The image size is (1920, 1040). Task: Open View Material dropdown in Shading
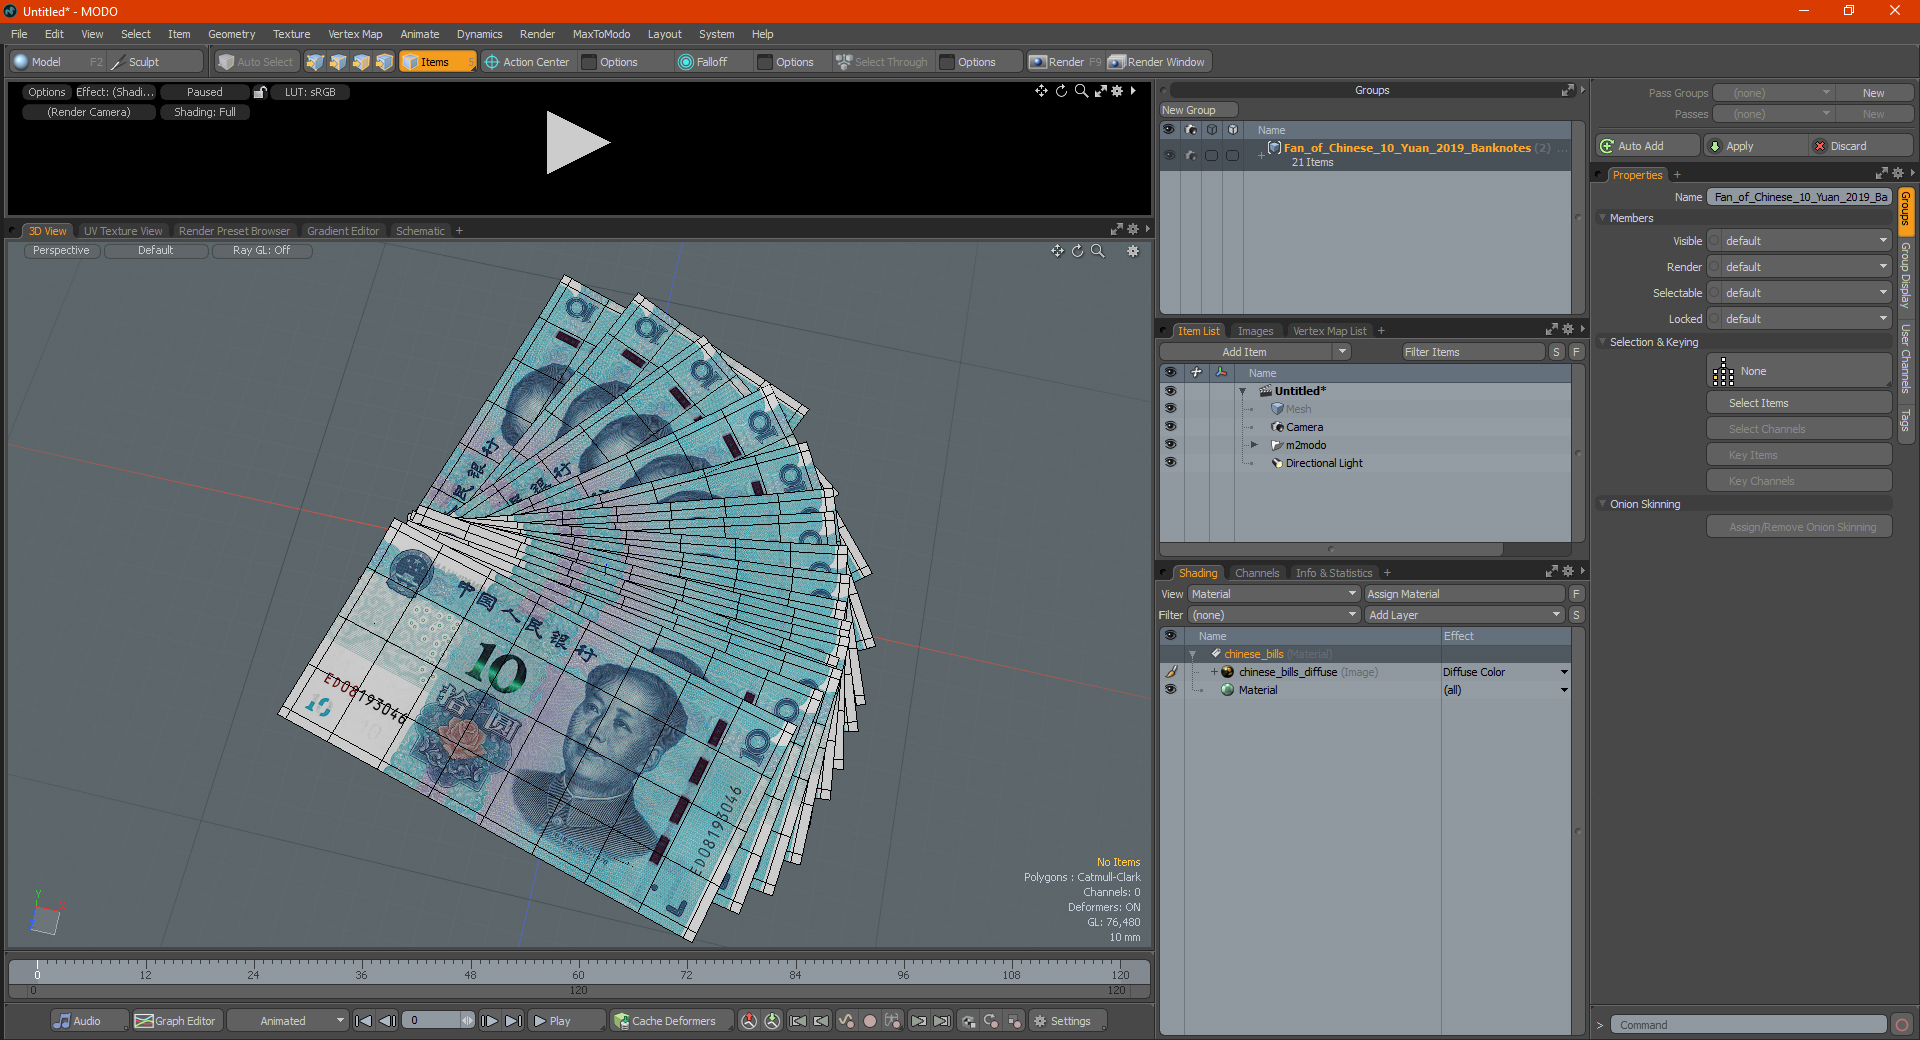pos(1273,594)
